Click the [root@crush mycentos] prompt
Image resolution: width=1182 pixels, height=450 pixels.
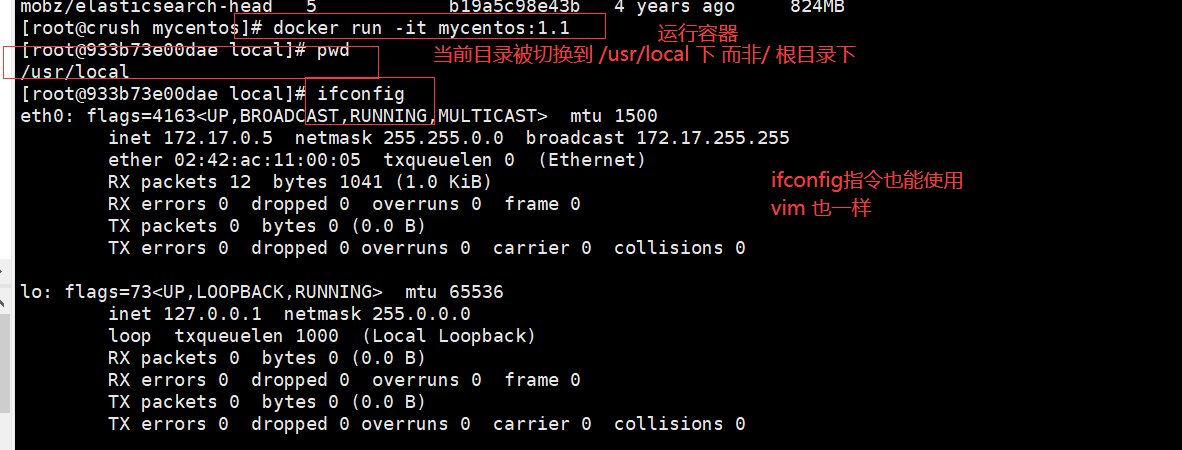pos(130,28)
